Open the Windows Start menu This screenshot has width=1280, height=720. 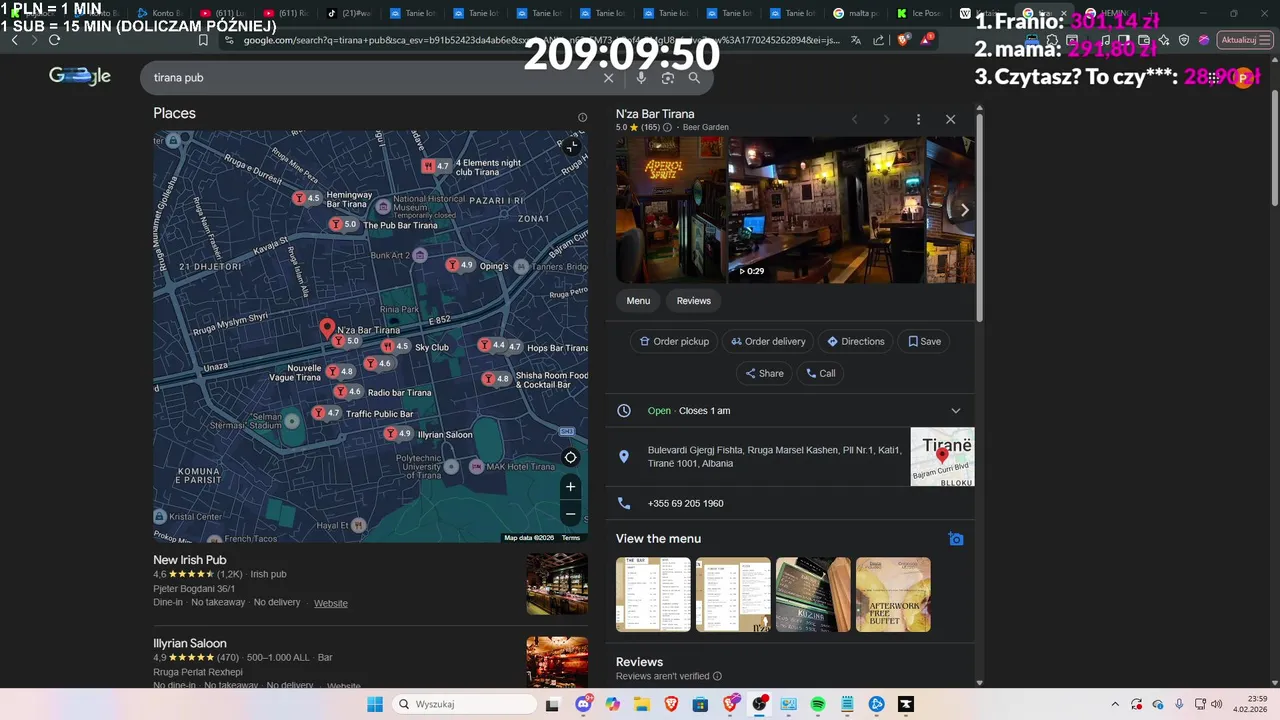tap(375, 704)
